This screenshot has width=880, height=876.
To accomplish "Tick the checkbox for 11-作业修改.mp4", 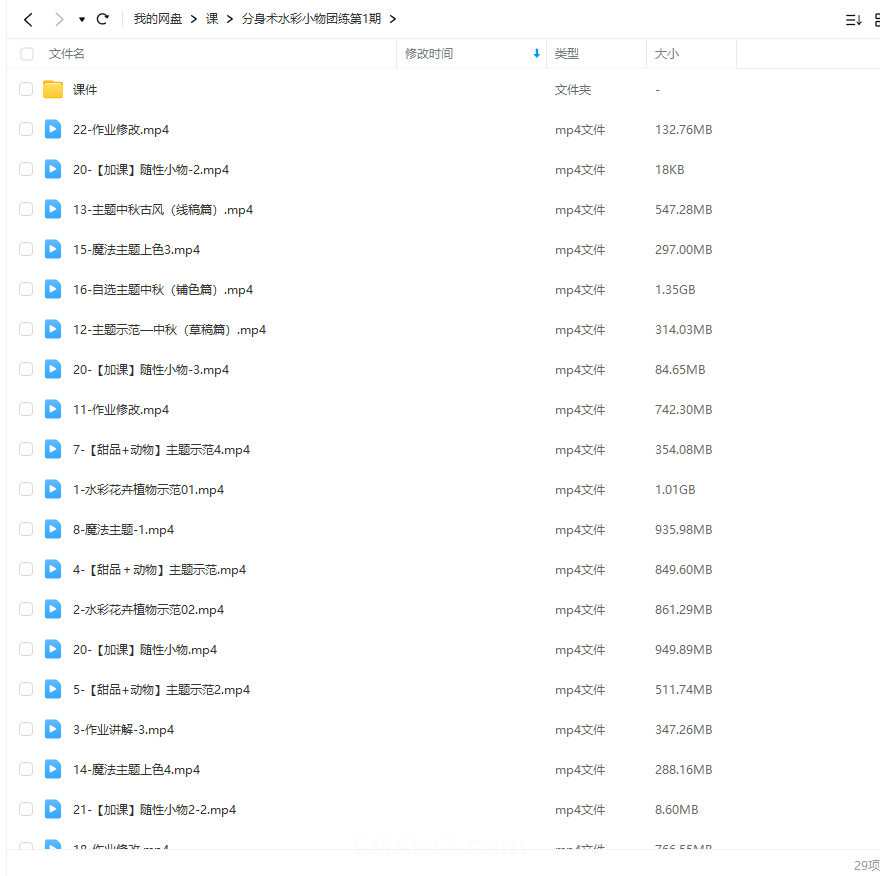I will (x=26, y=410).
